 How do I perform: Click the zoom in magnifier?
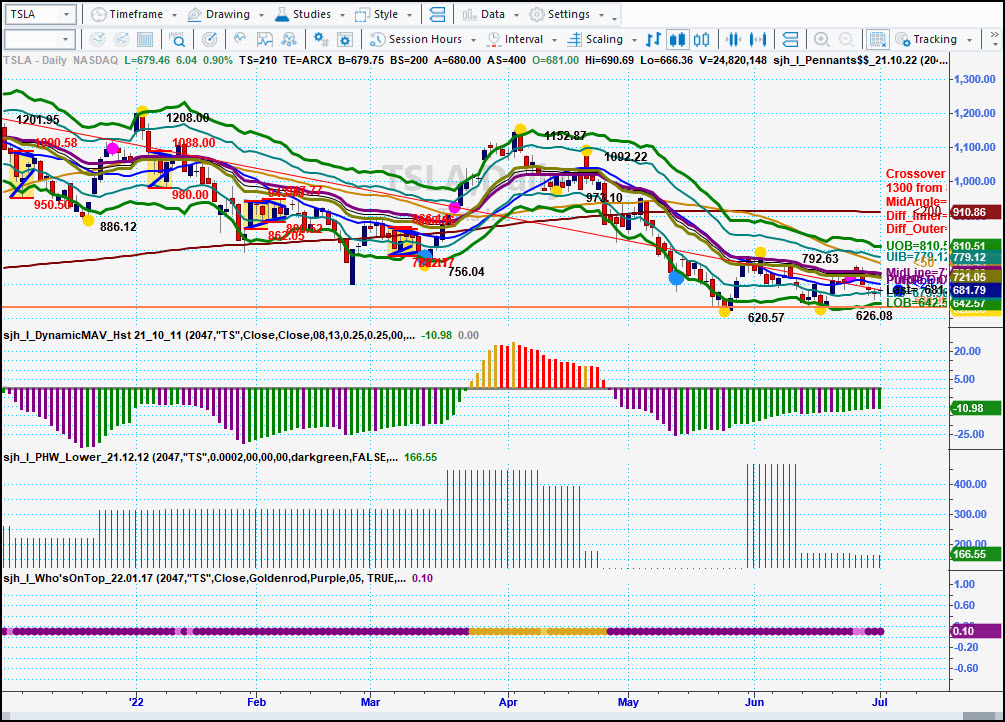point(822,40)
